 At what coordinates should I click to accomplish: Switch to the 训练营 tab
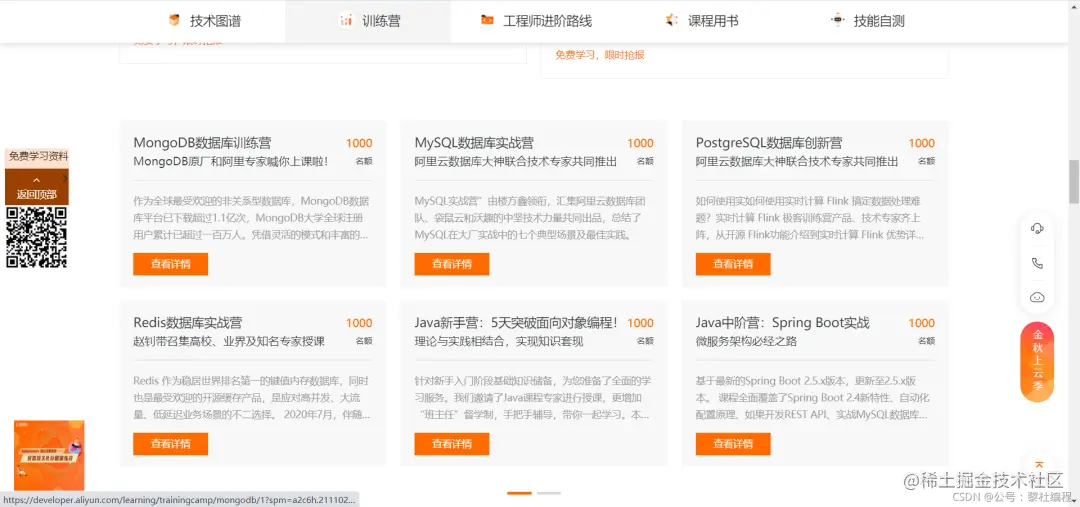(x=368, y=21)
